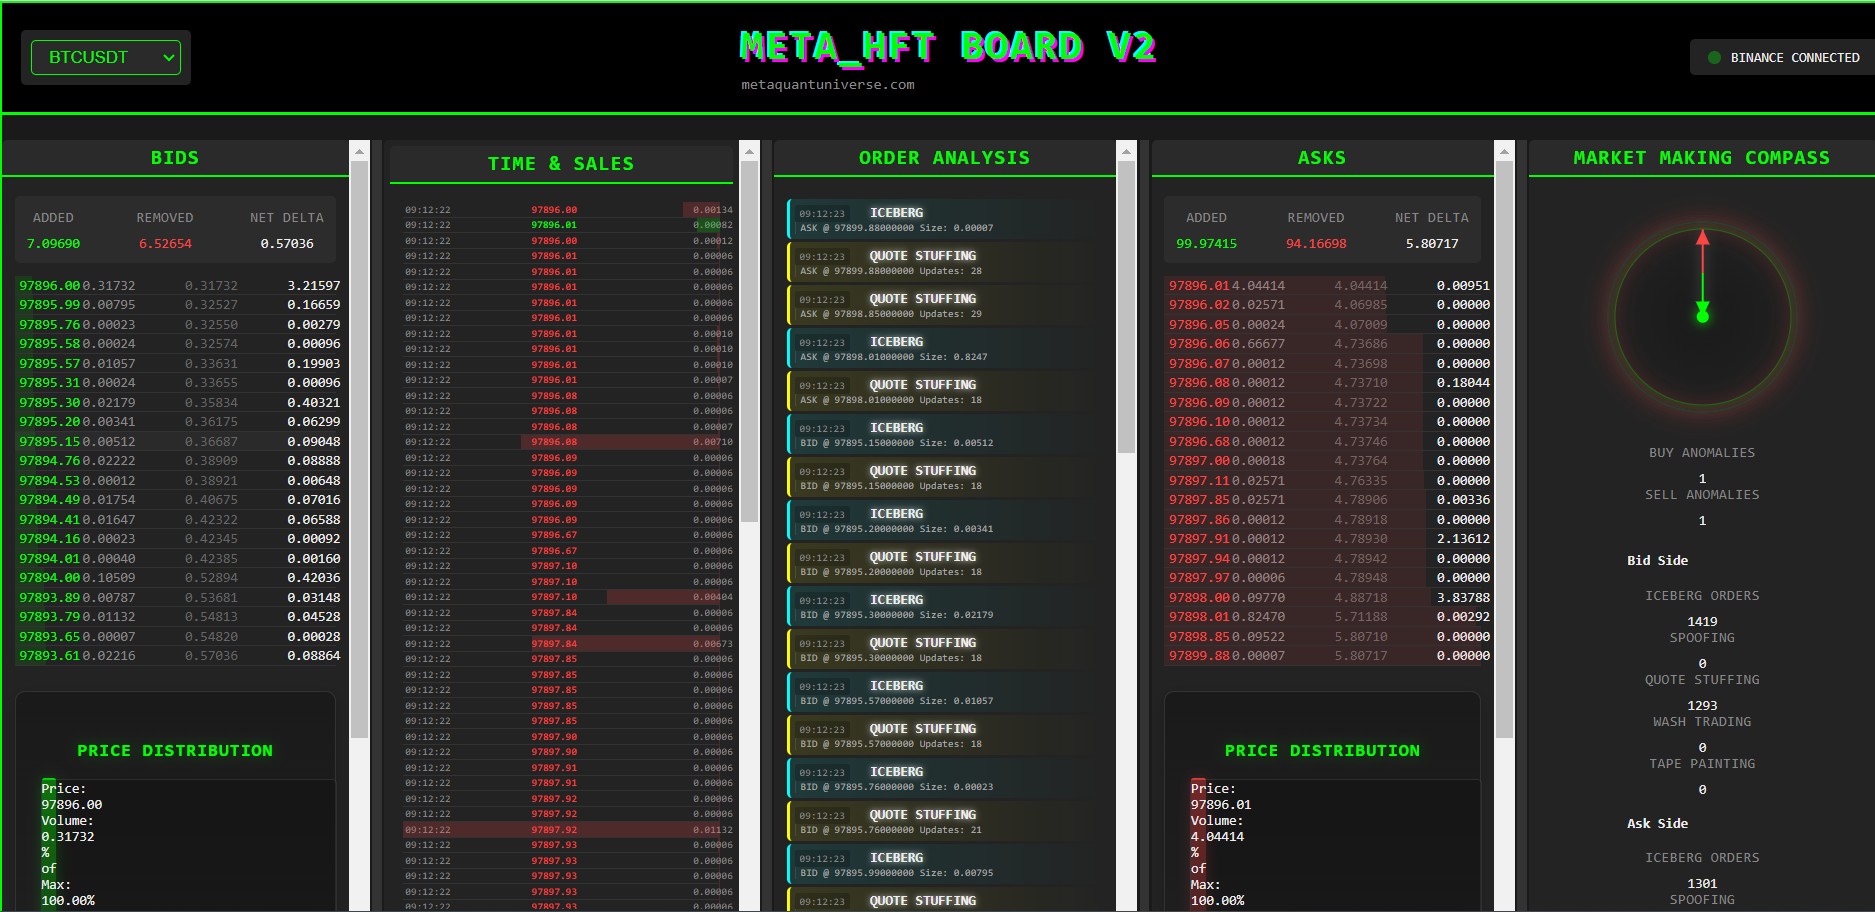Click the Bids panel scrollbar up arrow
Image resolution: width=1875 pixels, height=912 pixels.
(359, 151)
